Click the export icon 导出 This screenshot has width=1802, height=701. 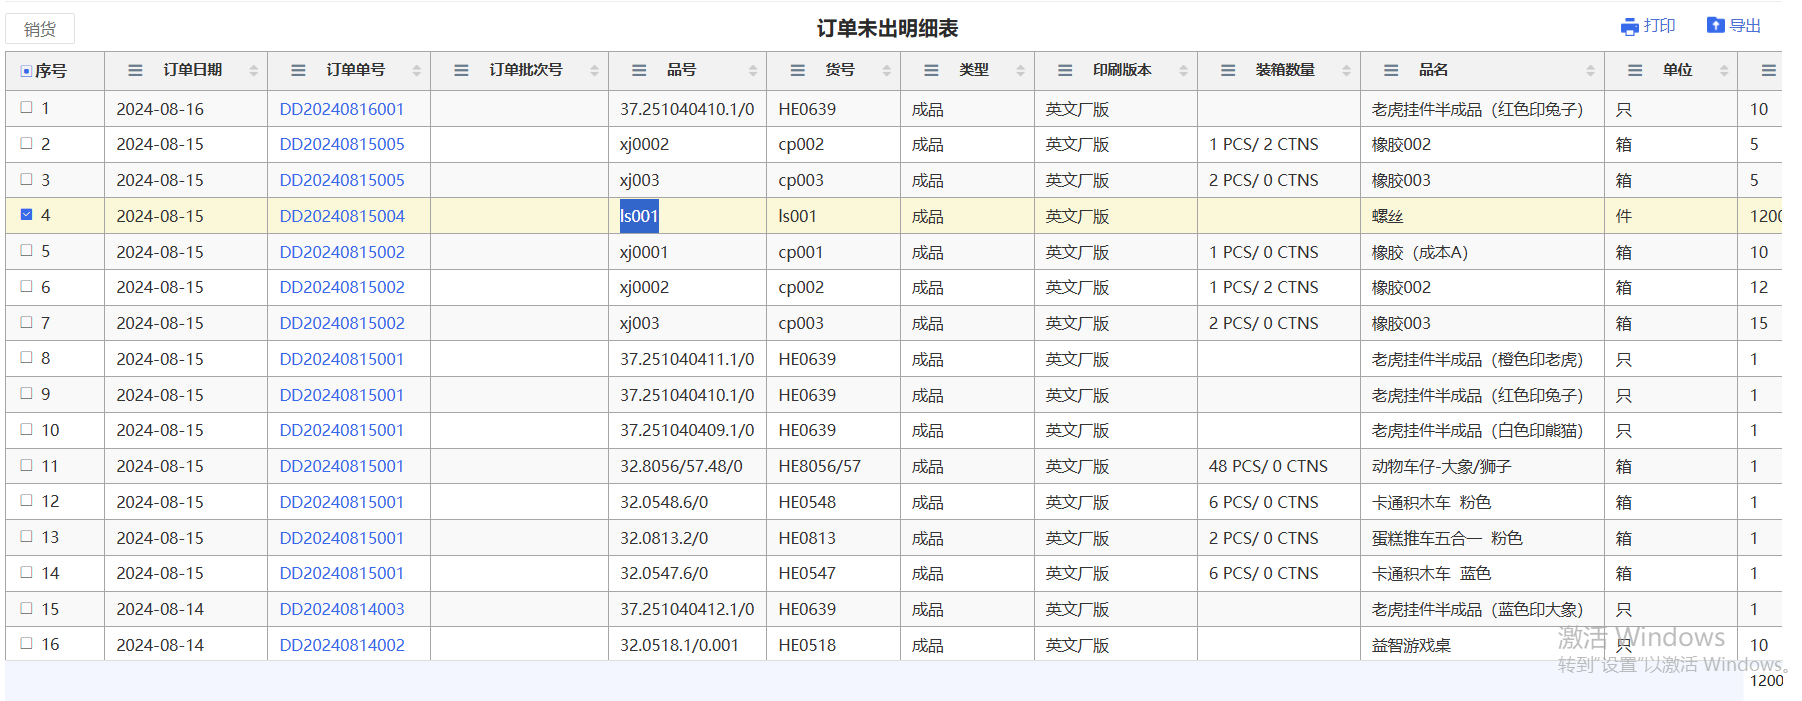[1716, 26]
